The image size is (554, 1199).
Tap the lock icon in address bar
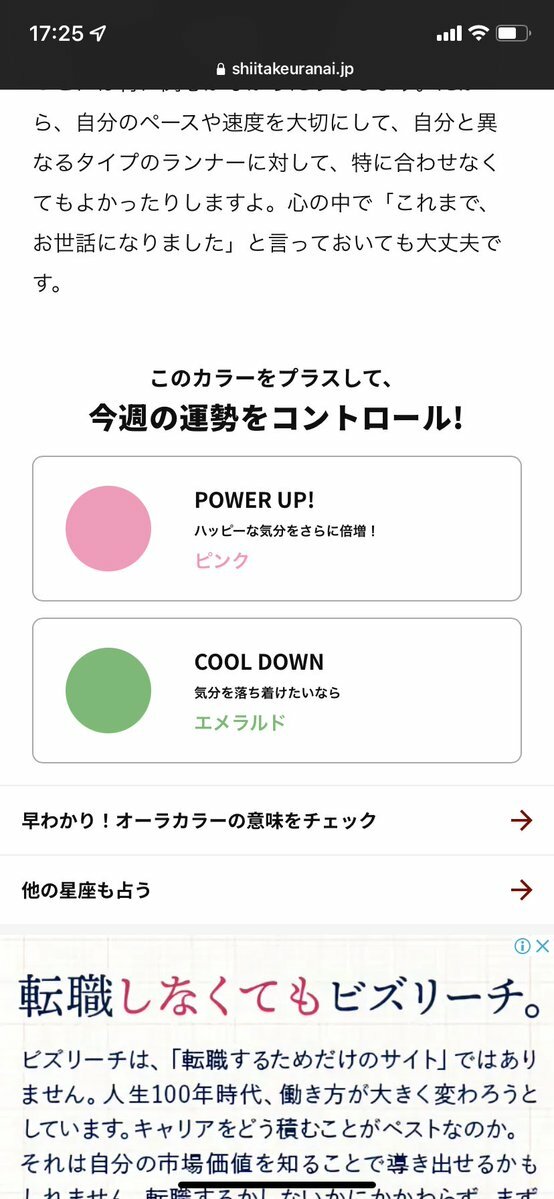coord(221,70)
